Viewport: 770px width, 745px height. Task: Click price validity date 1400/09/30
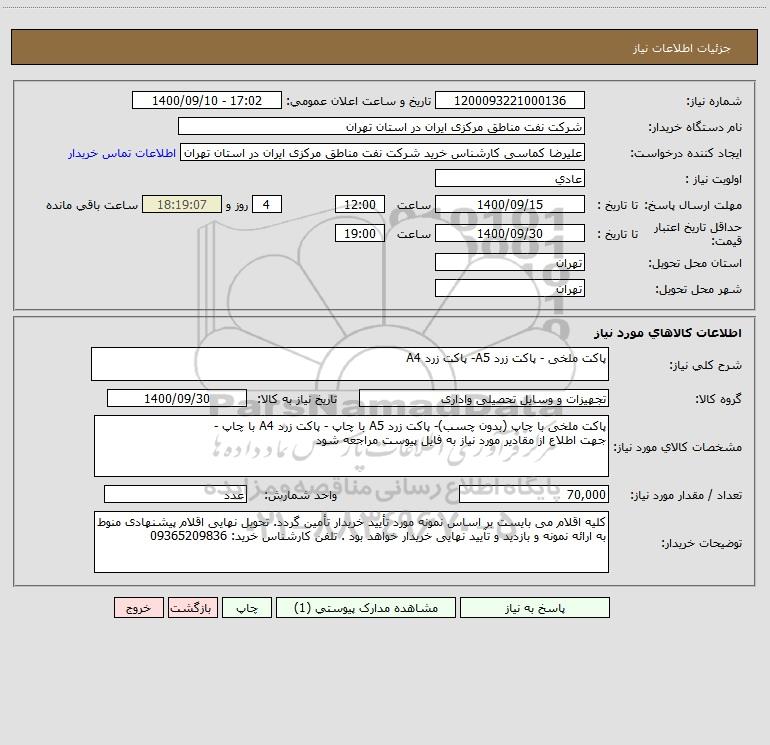coord(510,233)
